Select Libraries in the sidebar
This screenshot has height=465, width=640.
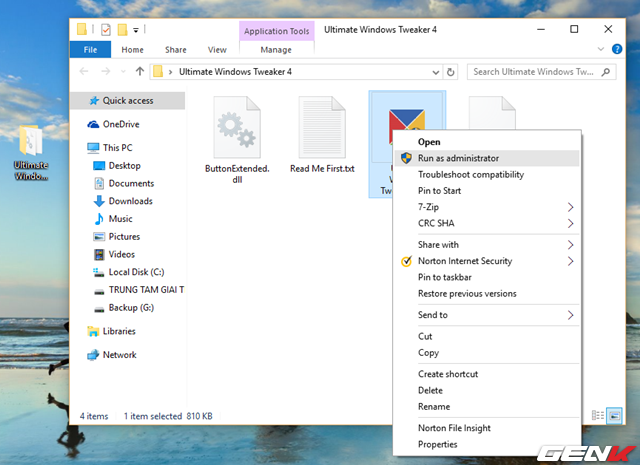pos(119,331)
